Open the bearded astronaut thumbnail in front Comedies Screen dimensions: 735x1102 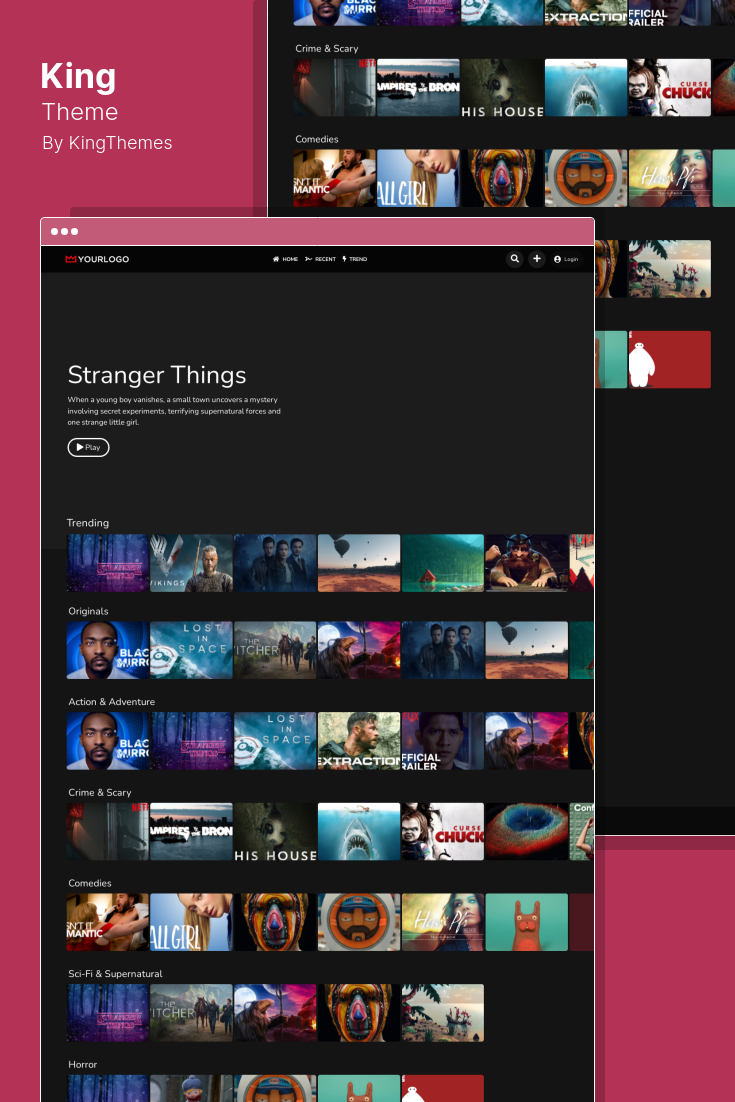(x=359, y=922)
